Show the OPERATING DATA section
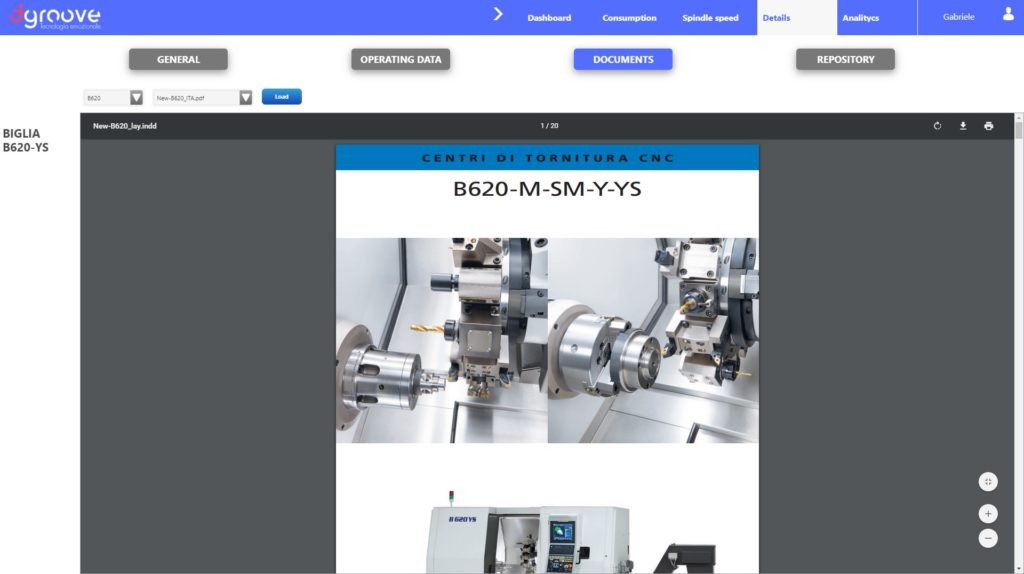The width and height of the screenshot is (1024, 574). point(400,60)
